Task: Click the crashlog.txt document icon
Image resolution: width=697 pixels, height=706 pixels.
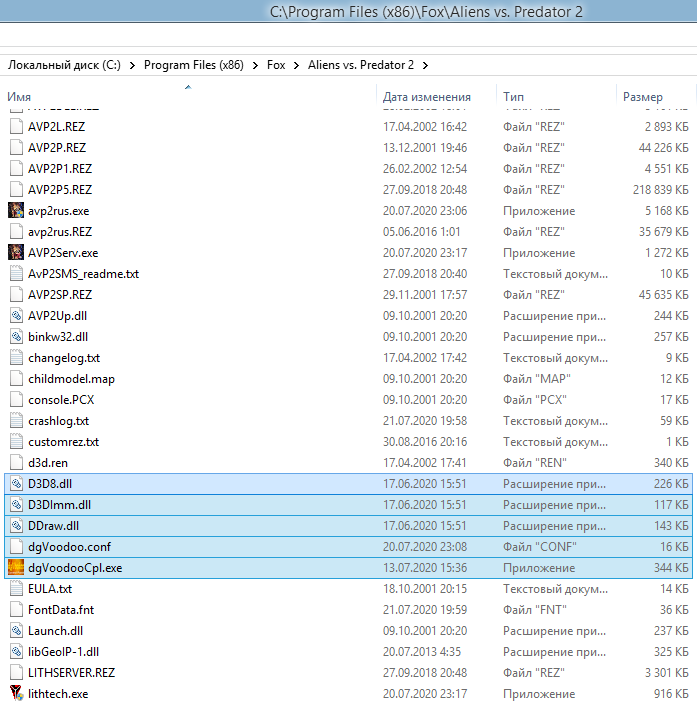Action: [16, 421]
